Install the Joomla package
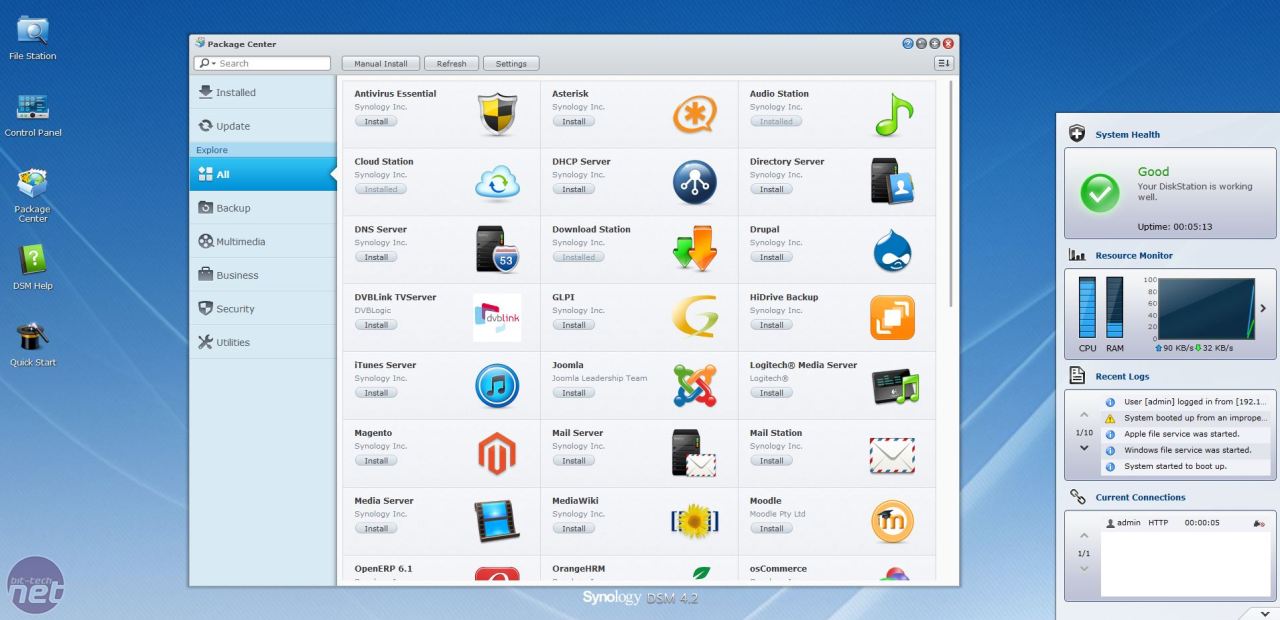Viewport: 1280px width, 620px height. pos(574,393)
